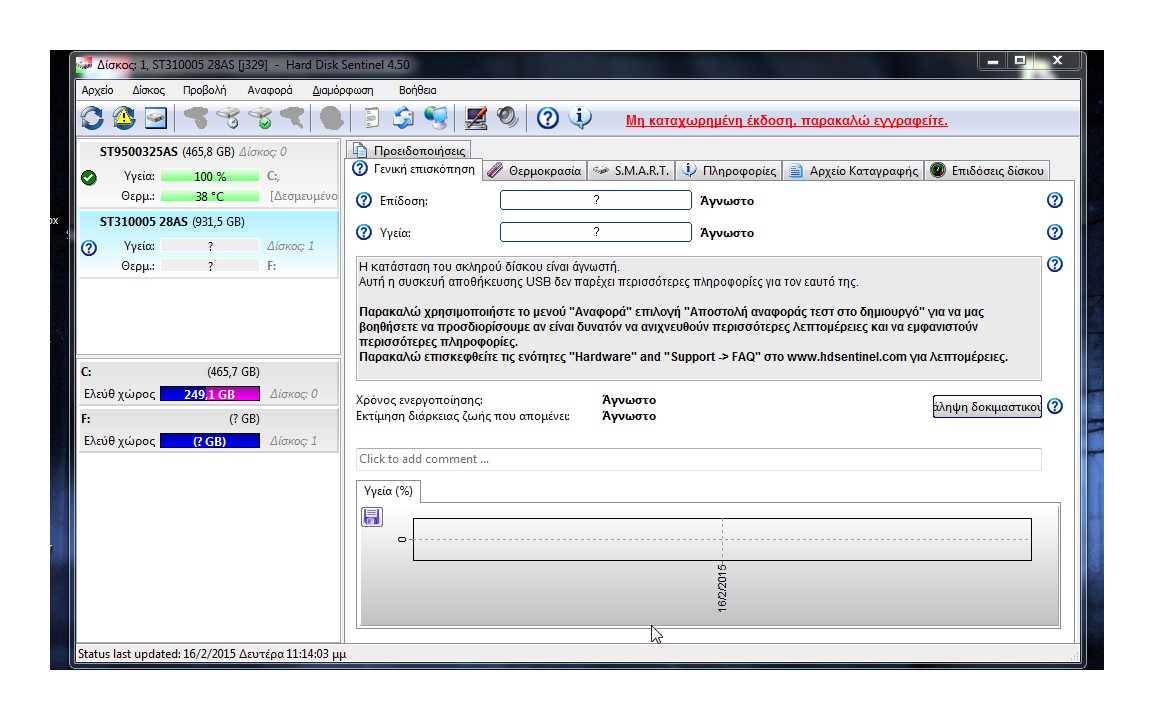1154x720 pixels.
Task: Open the Προβολή menu
Action: pyautogui.click(x=204, y=90)
